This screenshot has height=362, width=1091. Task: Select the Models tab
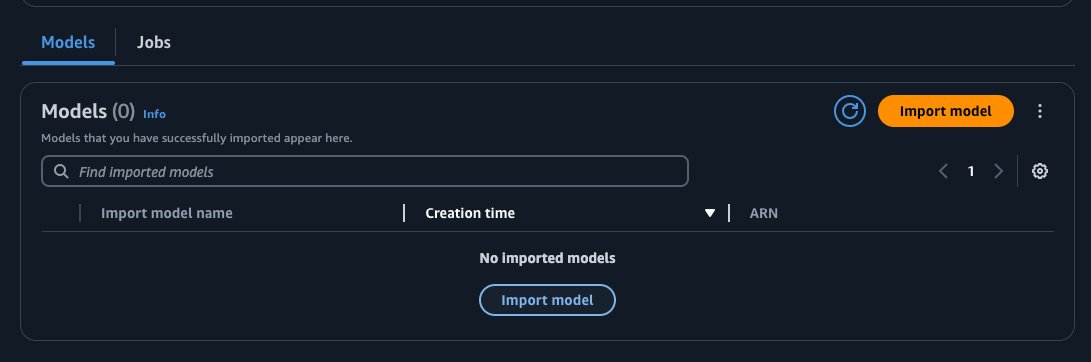(x=68, y=42)
